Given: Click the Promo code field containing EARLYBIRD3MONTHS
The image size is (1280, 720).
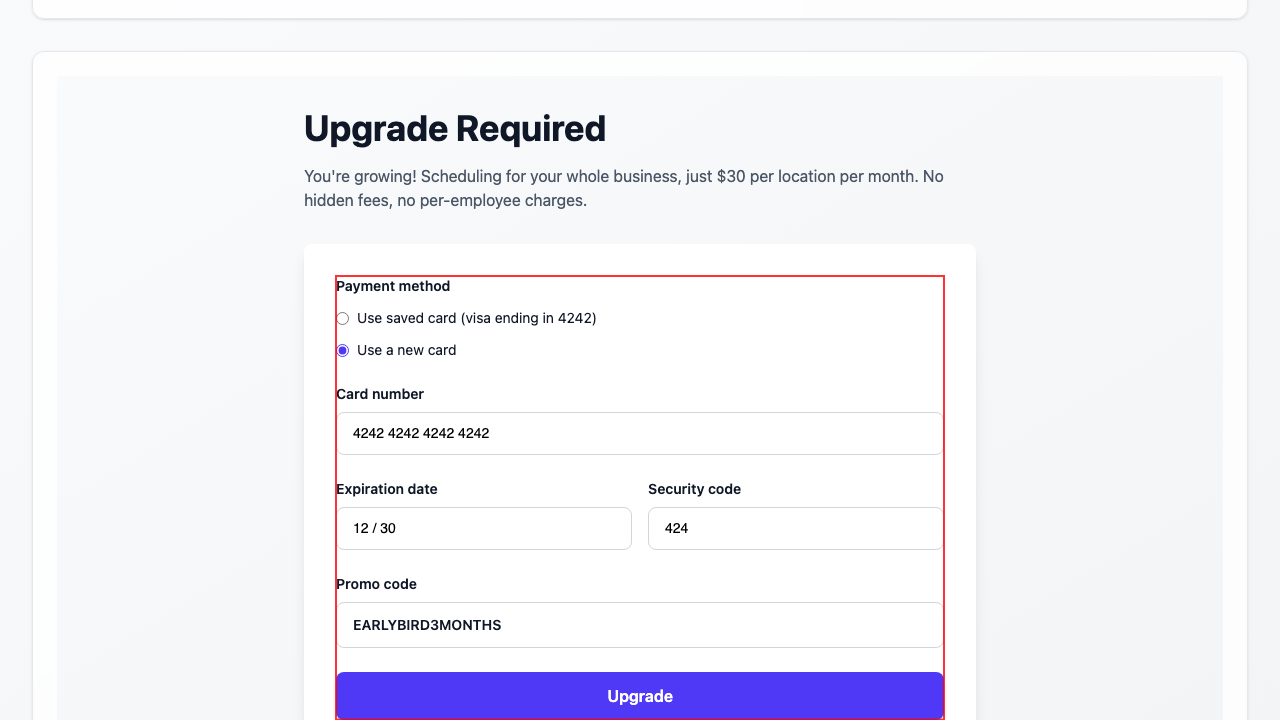Looking at the screenshot, I should tap(639, 624).
